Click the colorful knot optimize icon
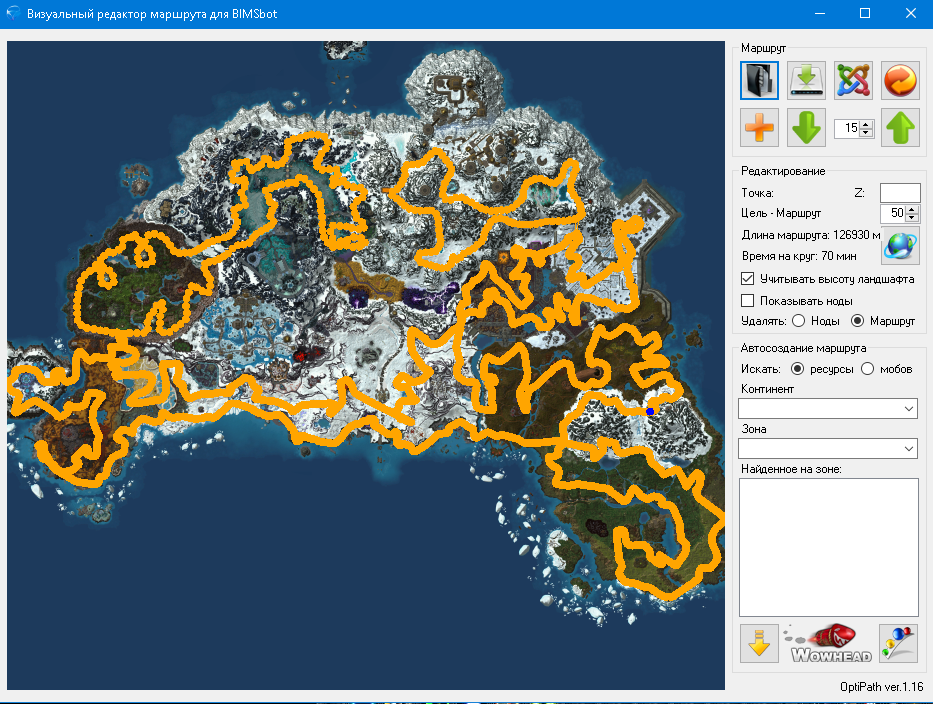 (x=853, y=80)
